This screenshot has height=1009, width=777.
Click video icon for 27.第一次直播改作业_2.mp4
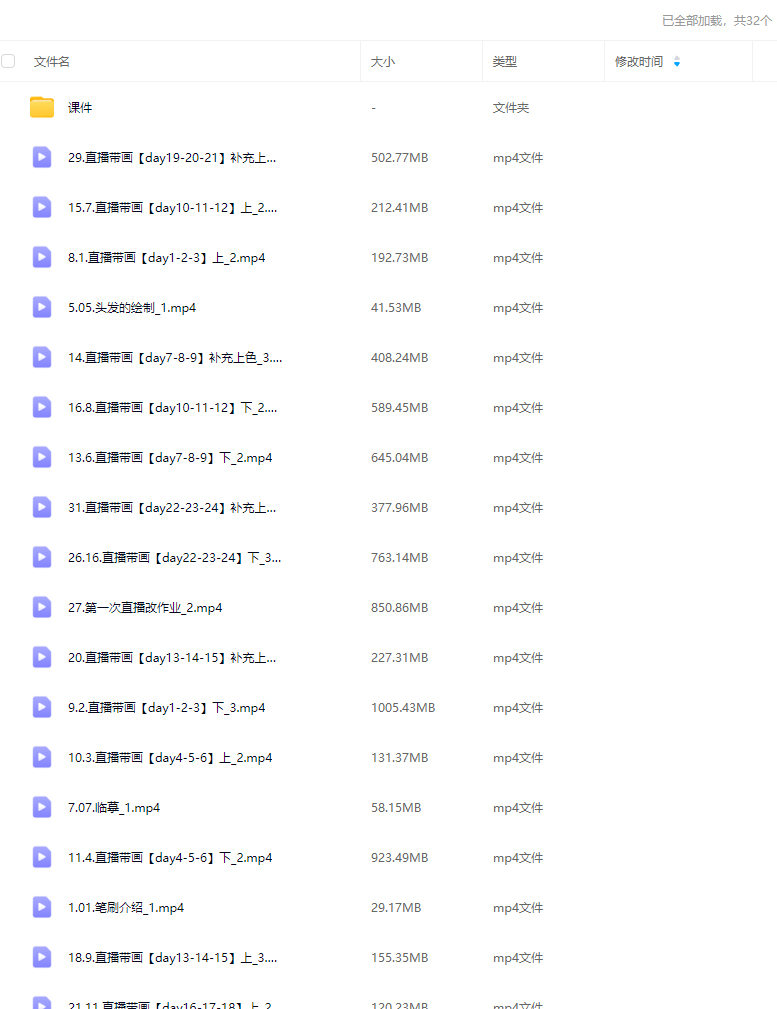tap(42, 607)
